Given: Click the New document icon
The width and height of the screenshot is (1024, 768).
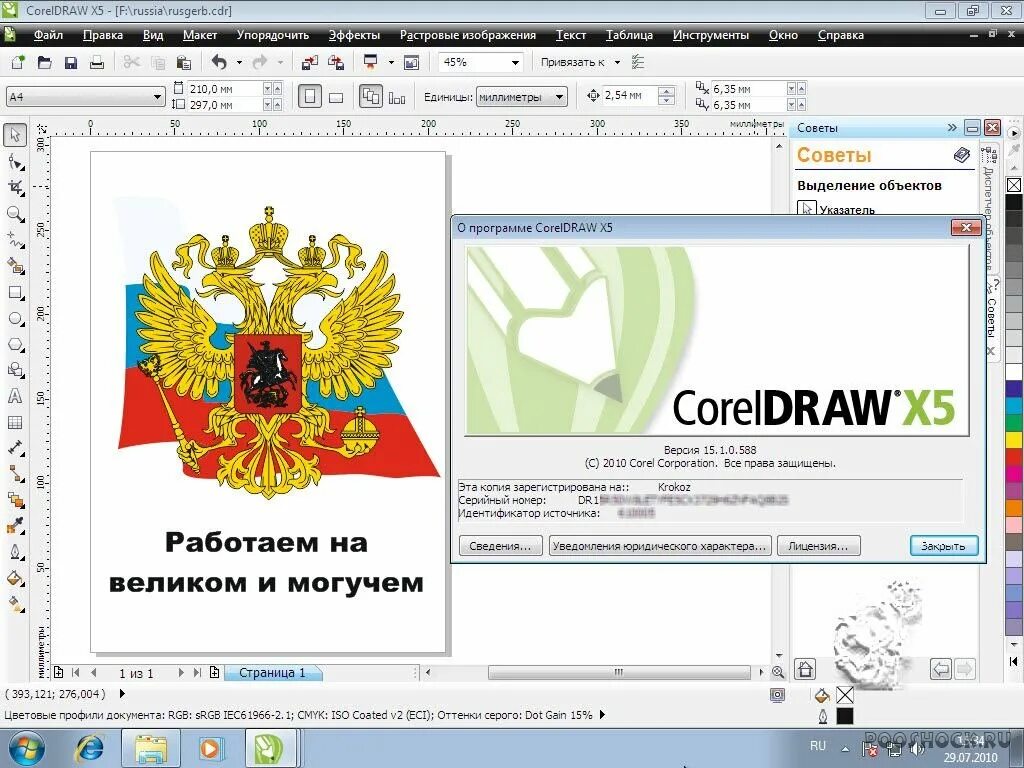Looking at the screenshot, I should click(18, 63).
